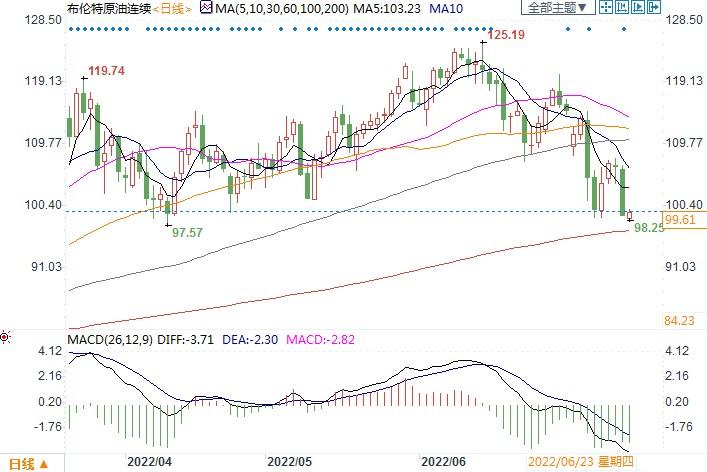This screenshot has width=707, height=472.
Task: Click the 119.74 peak price label
Action: click(106, 71)
